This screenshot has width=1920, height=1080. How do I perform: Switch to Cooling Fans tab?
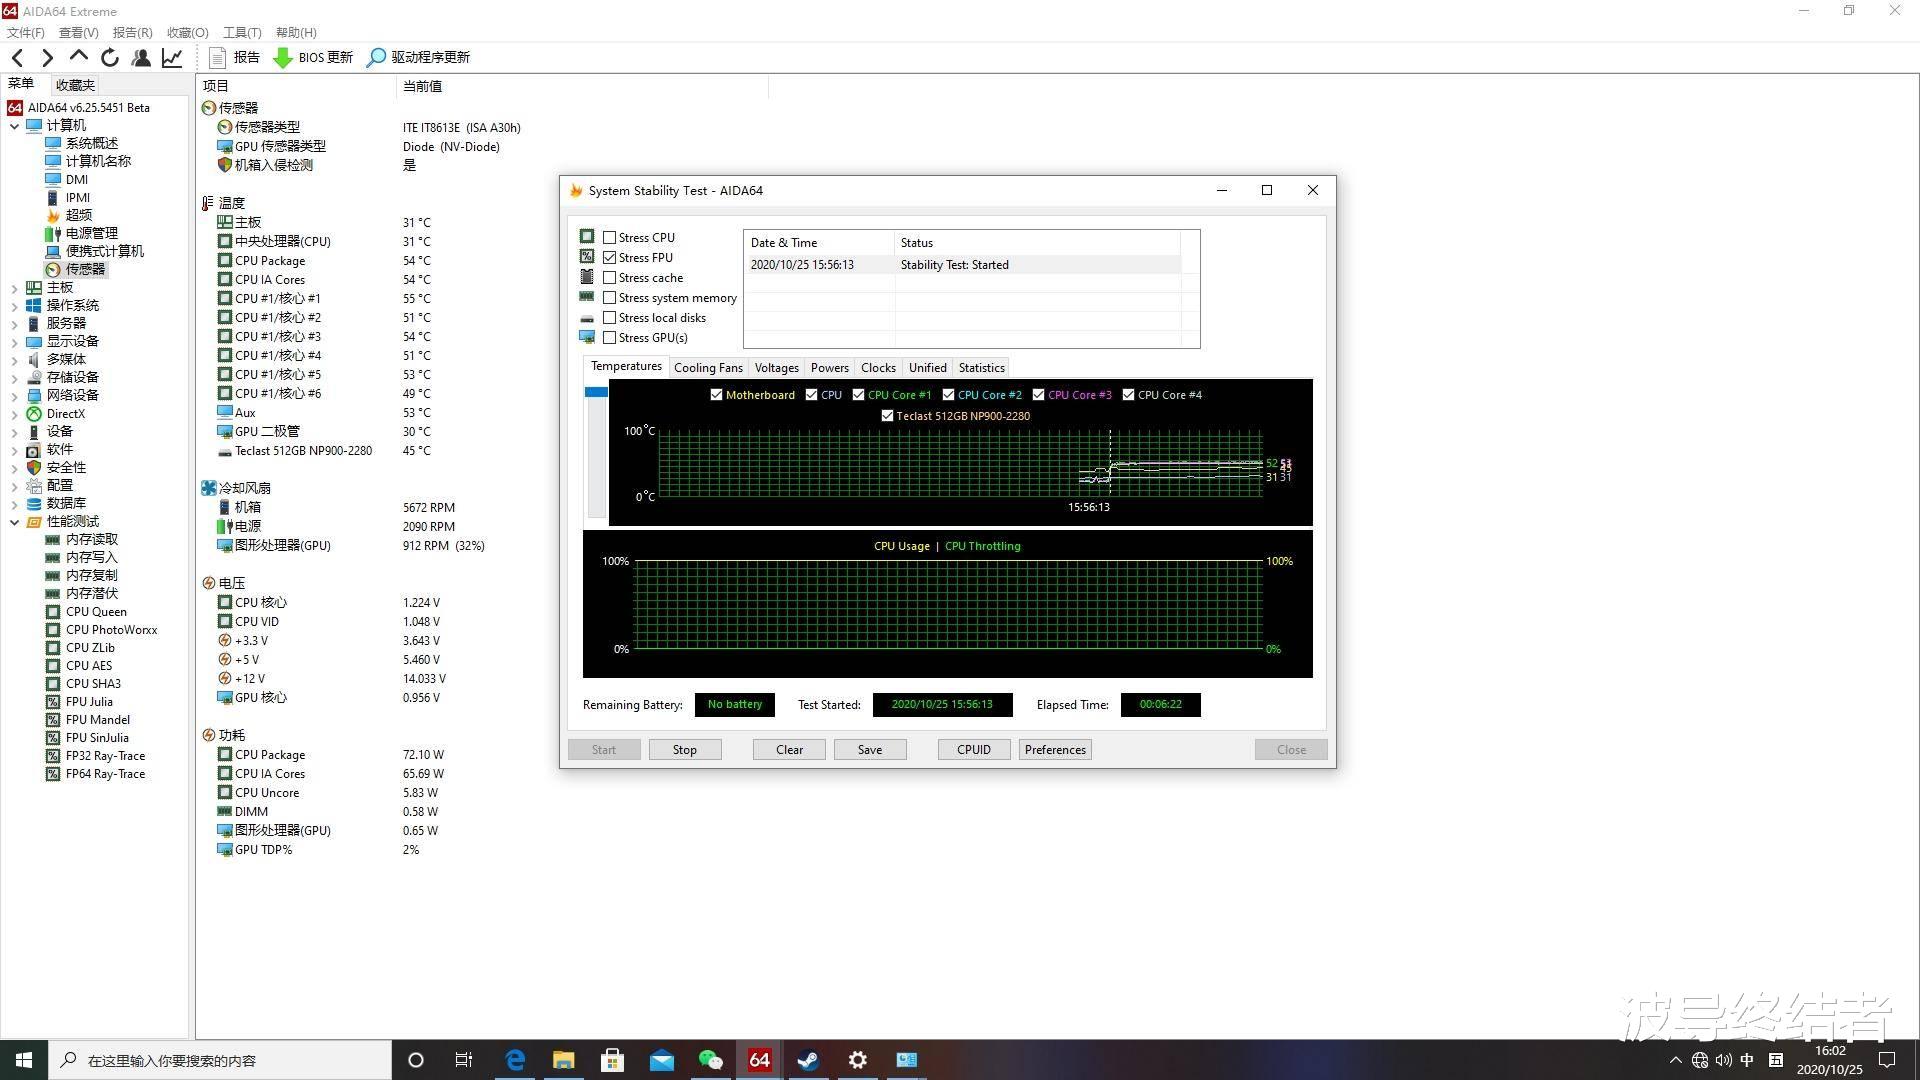[708, 368]
